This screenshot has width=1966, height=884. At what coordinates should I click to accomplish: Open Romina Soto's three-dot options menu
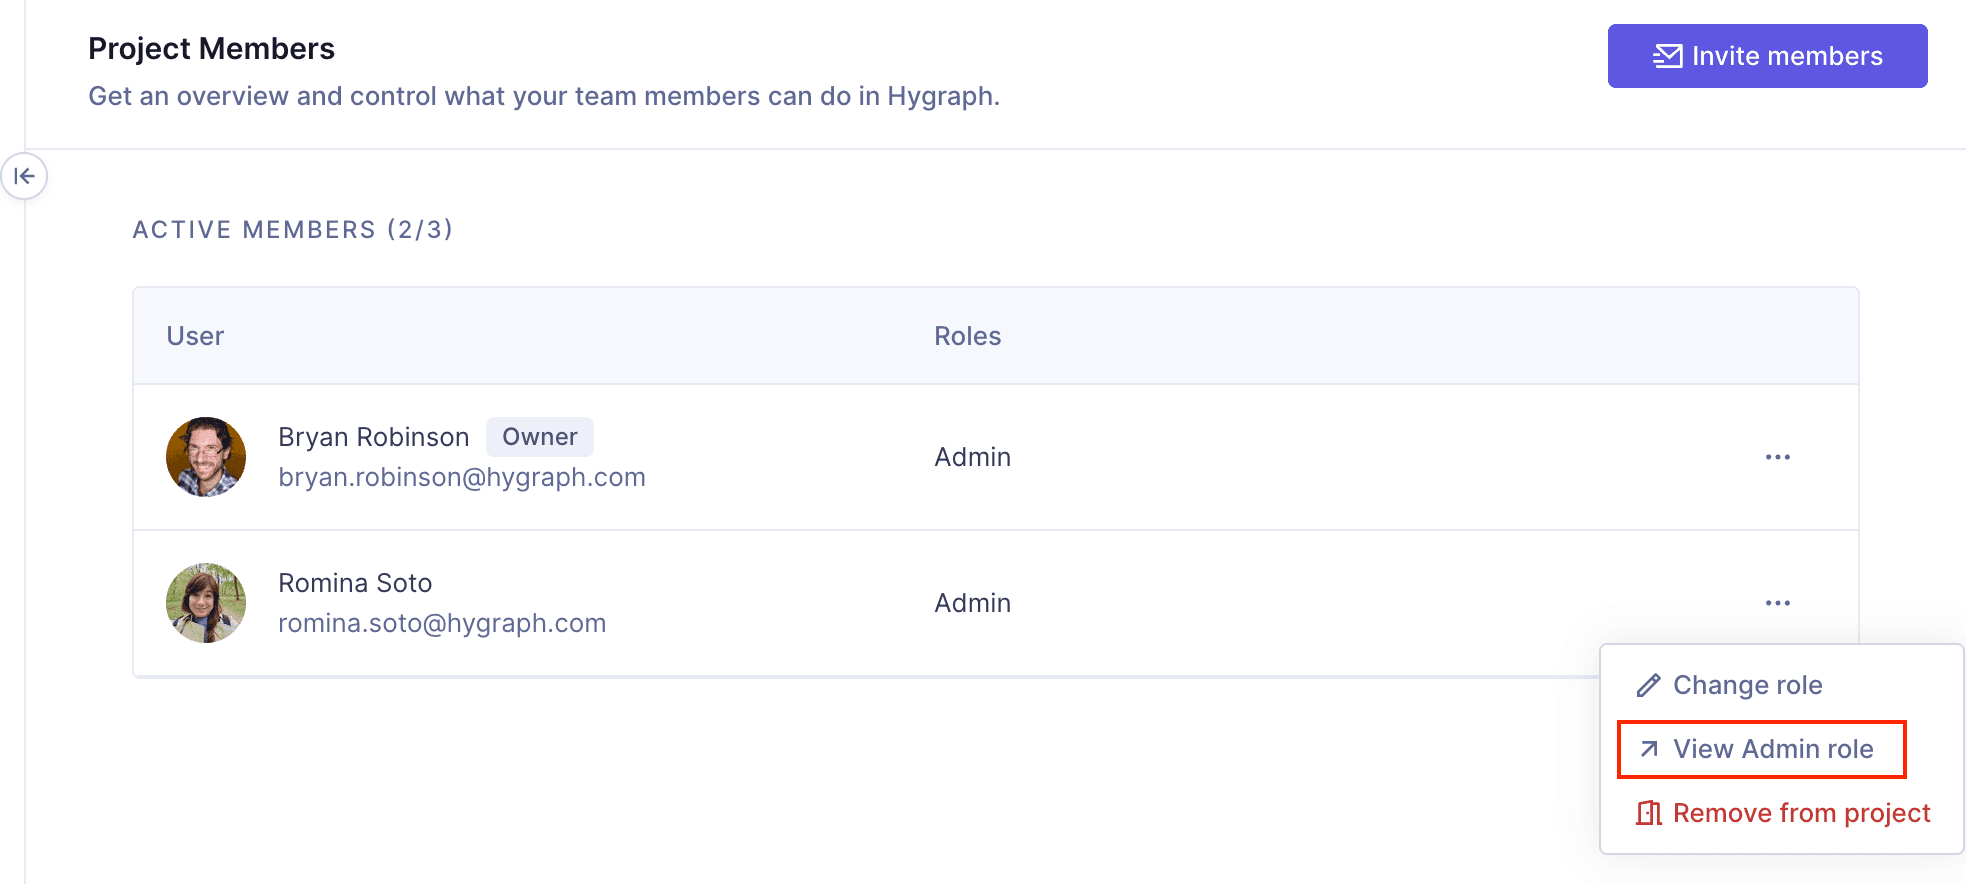pos(1777,603)
